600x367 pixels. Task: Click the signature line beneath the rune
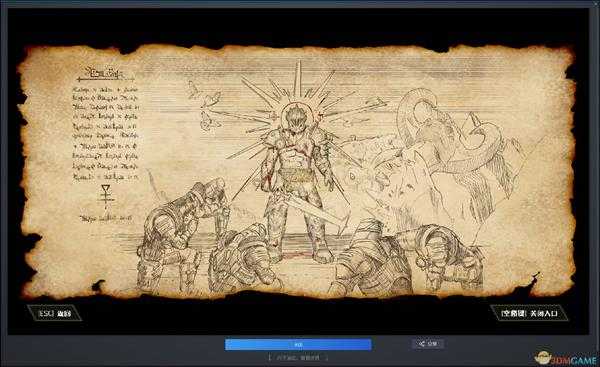[106, 219]
